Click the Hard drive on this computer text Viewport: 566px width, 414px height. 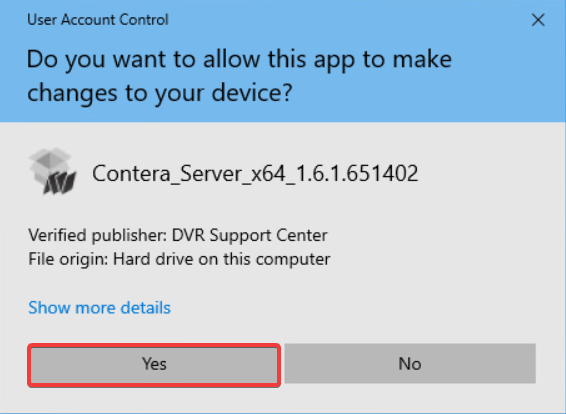pos(222,259)
